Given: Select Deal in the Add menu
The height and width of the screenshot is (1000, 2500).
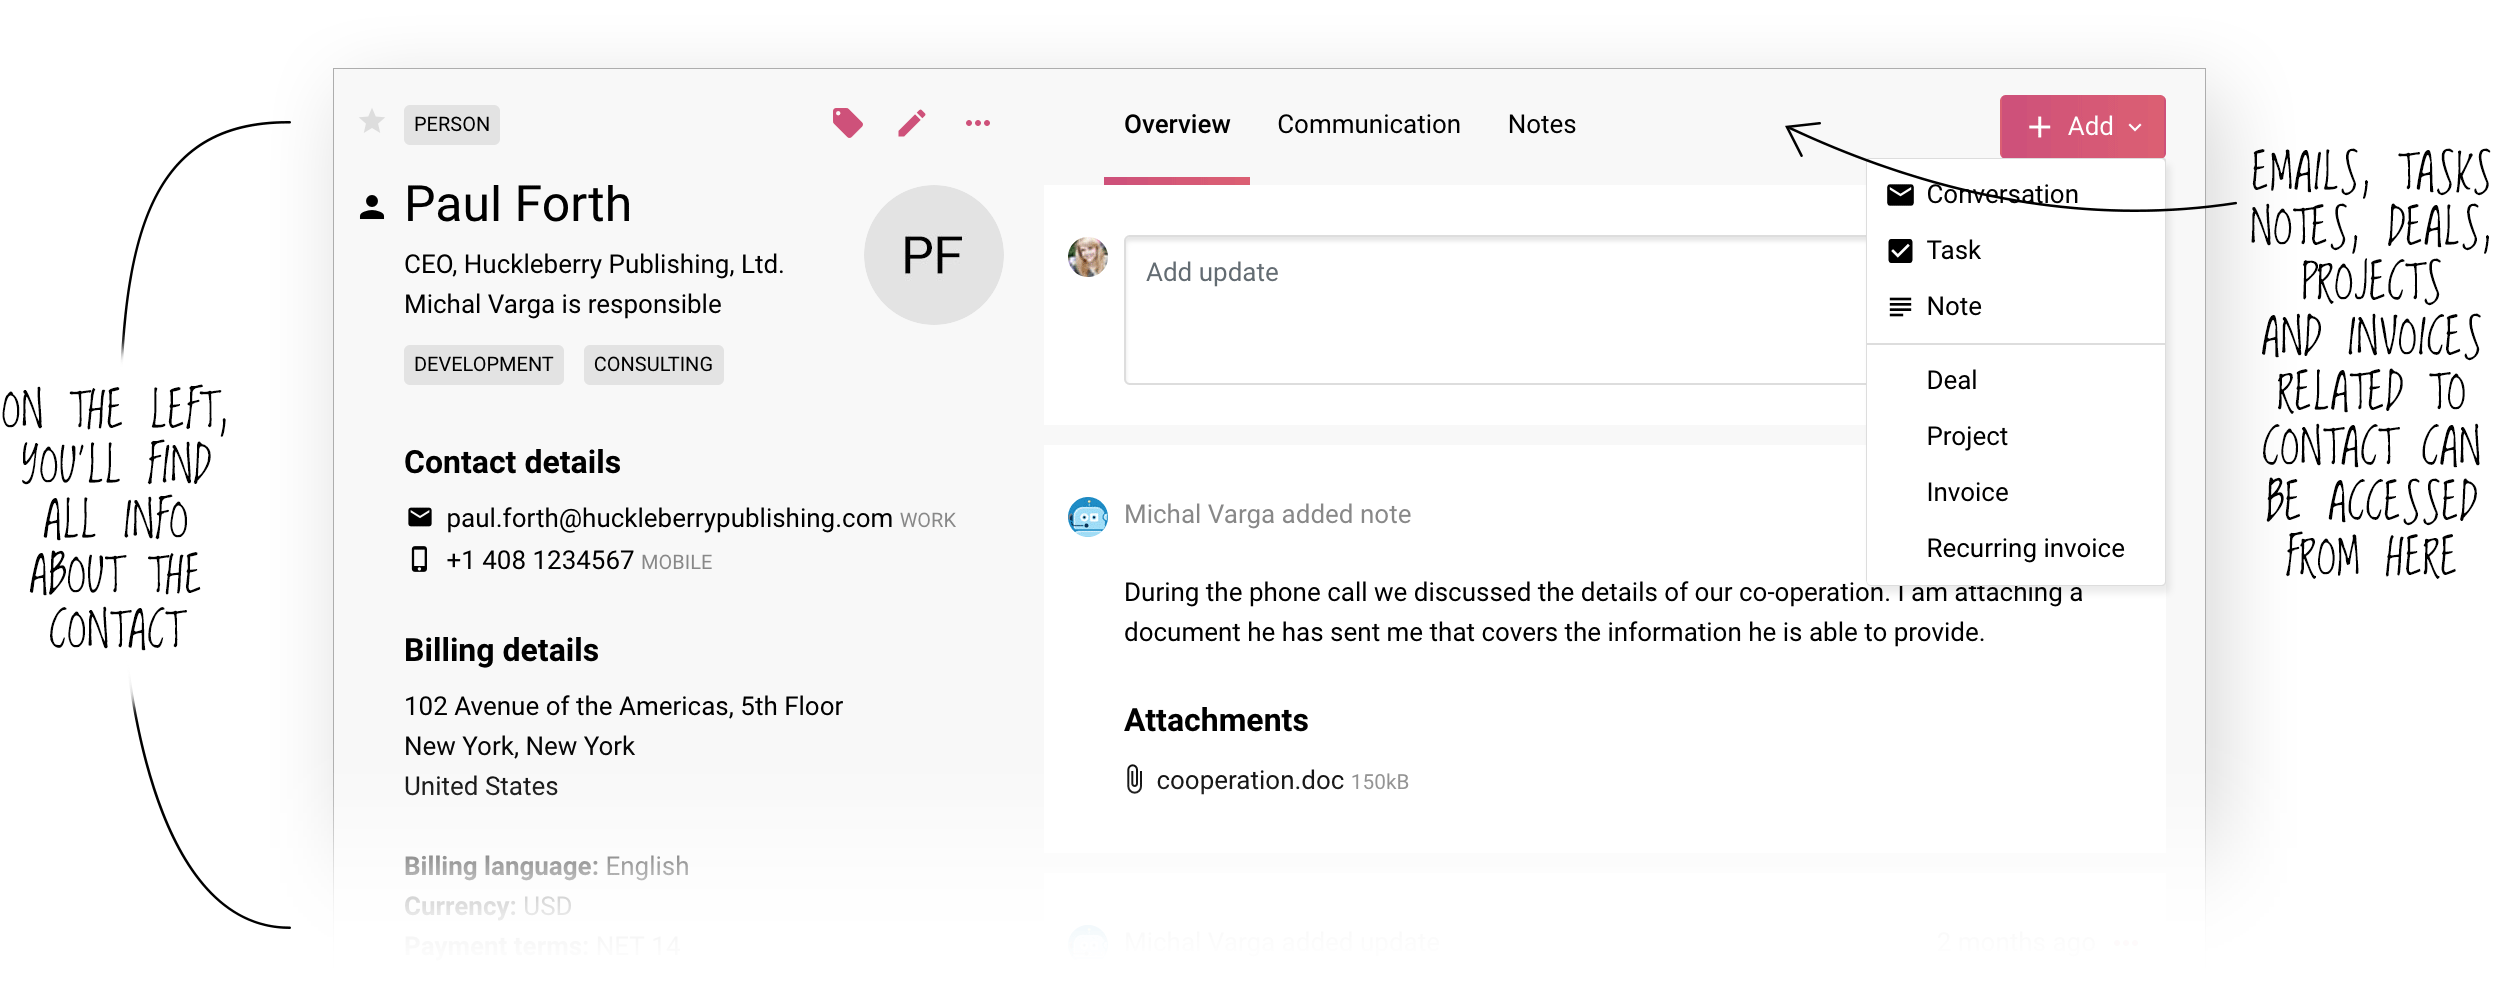Looking at the screenshot, I should [2016, 380].
